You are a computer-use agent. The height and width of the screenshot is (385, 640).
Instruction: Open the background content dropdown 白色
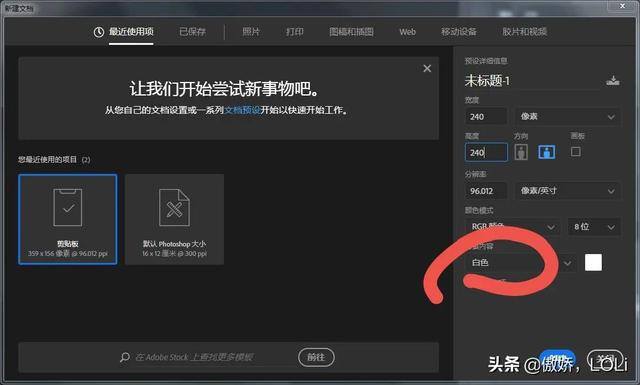tap(521, 263)
